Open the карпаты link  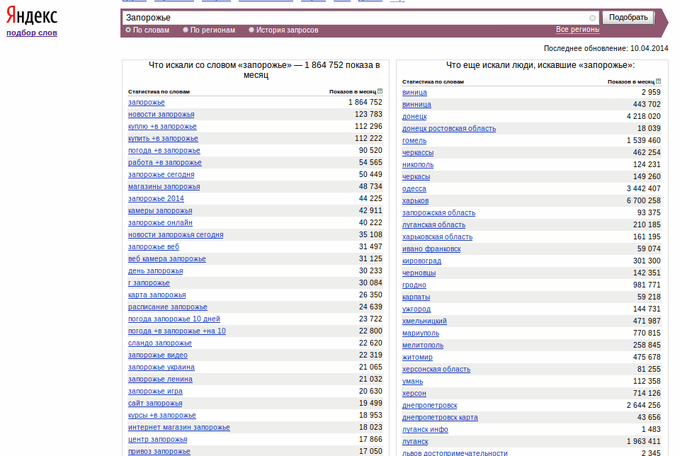(416, 297)
